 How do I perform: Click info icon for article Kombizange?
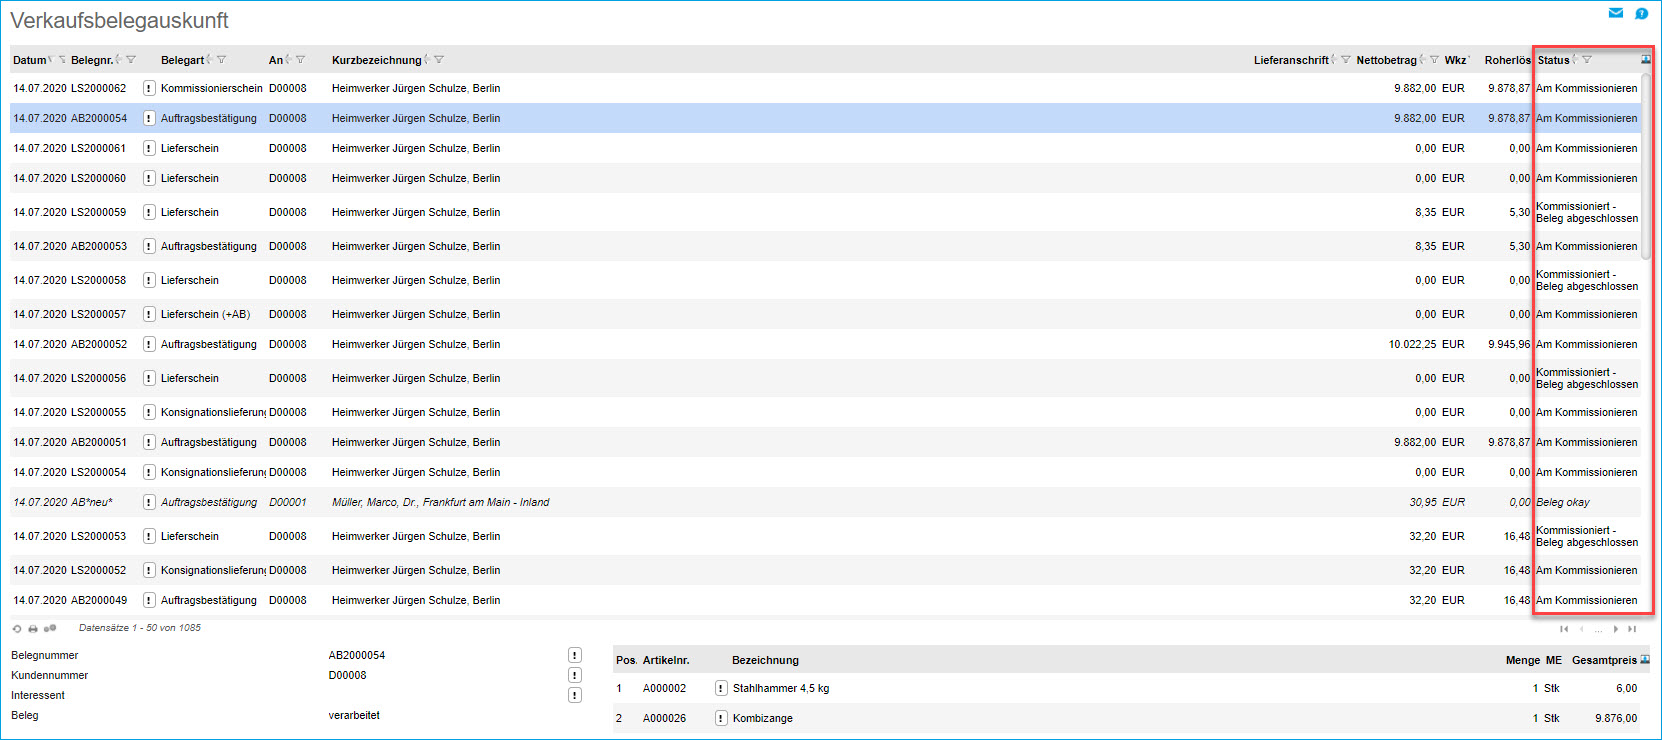tap(721, 718)
